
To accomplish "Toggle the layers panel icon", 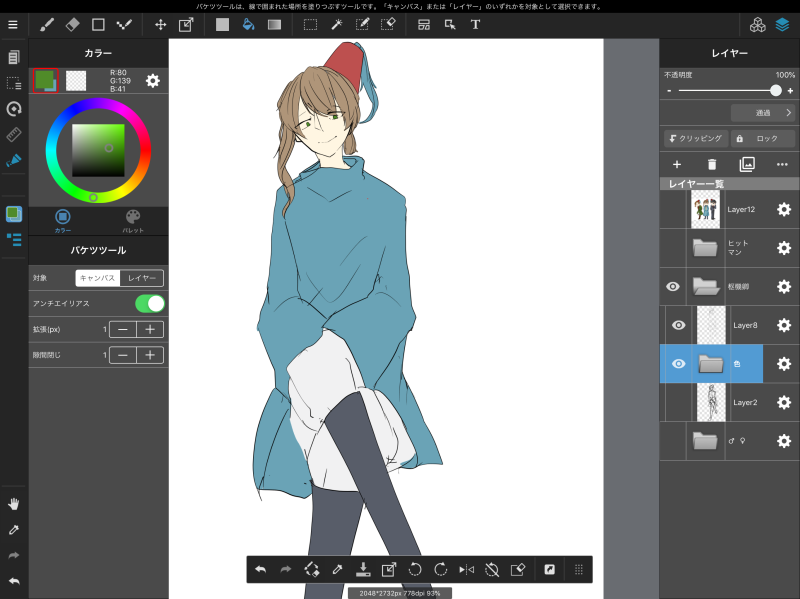I will [783, 24].
